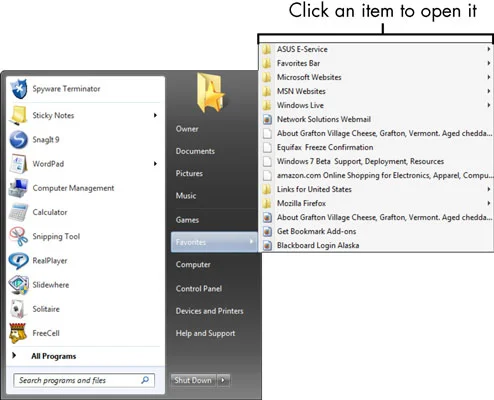Expand WordPad recent files arrow
Screen dimensions: 494x400
(x=155, y=164)
